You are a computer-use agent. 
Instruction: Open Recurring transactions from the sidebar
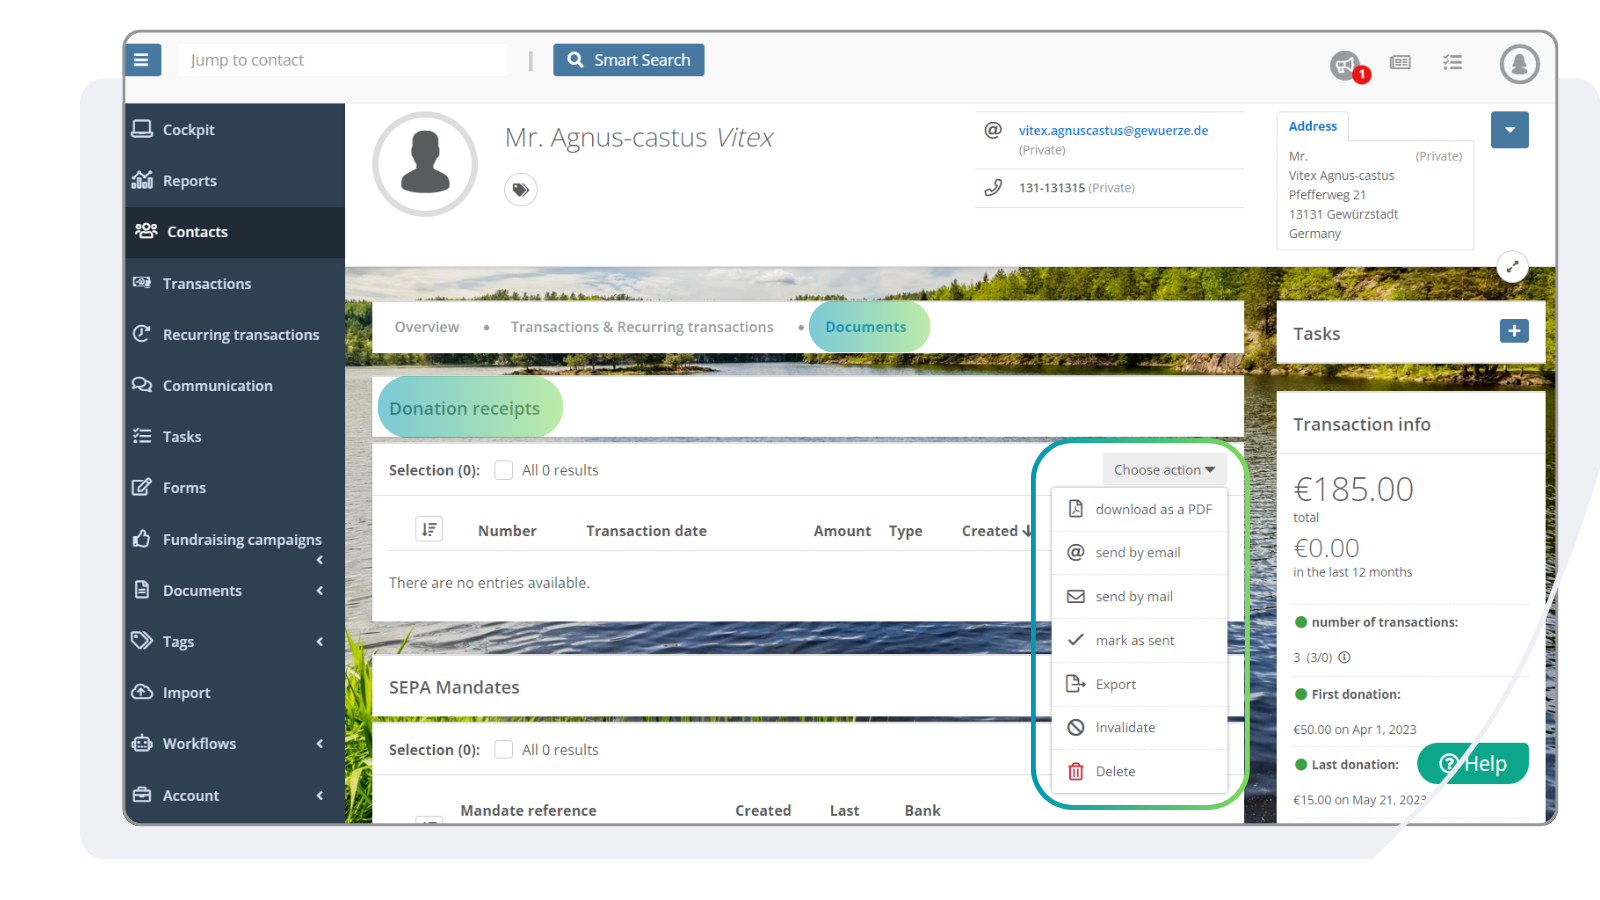tap(241, 334)
